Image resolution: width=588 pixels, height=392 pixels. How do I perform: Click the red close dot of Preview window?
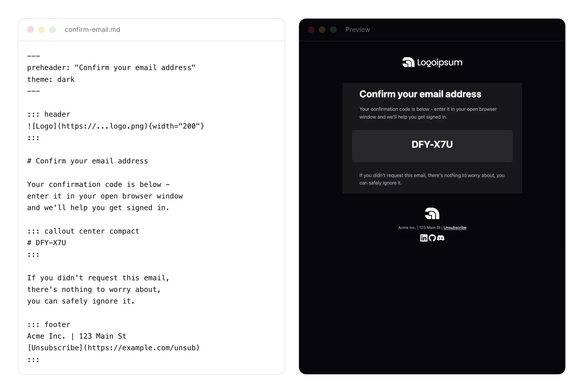(311, 30)
